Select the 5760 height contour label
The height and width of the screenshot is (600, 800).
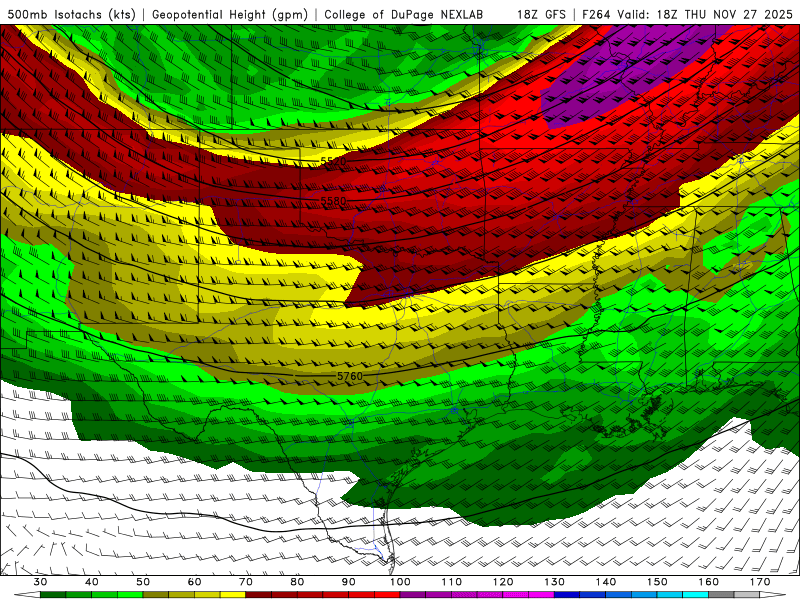[x=350, y=376]
